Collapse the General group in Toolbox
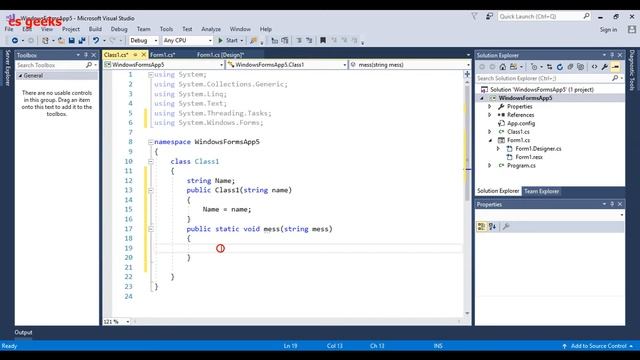 pos(20,76)
